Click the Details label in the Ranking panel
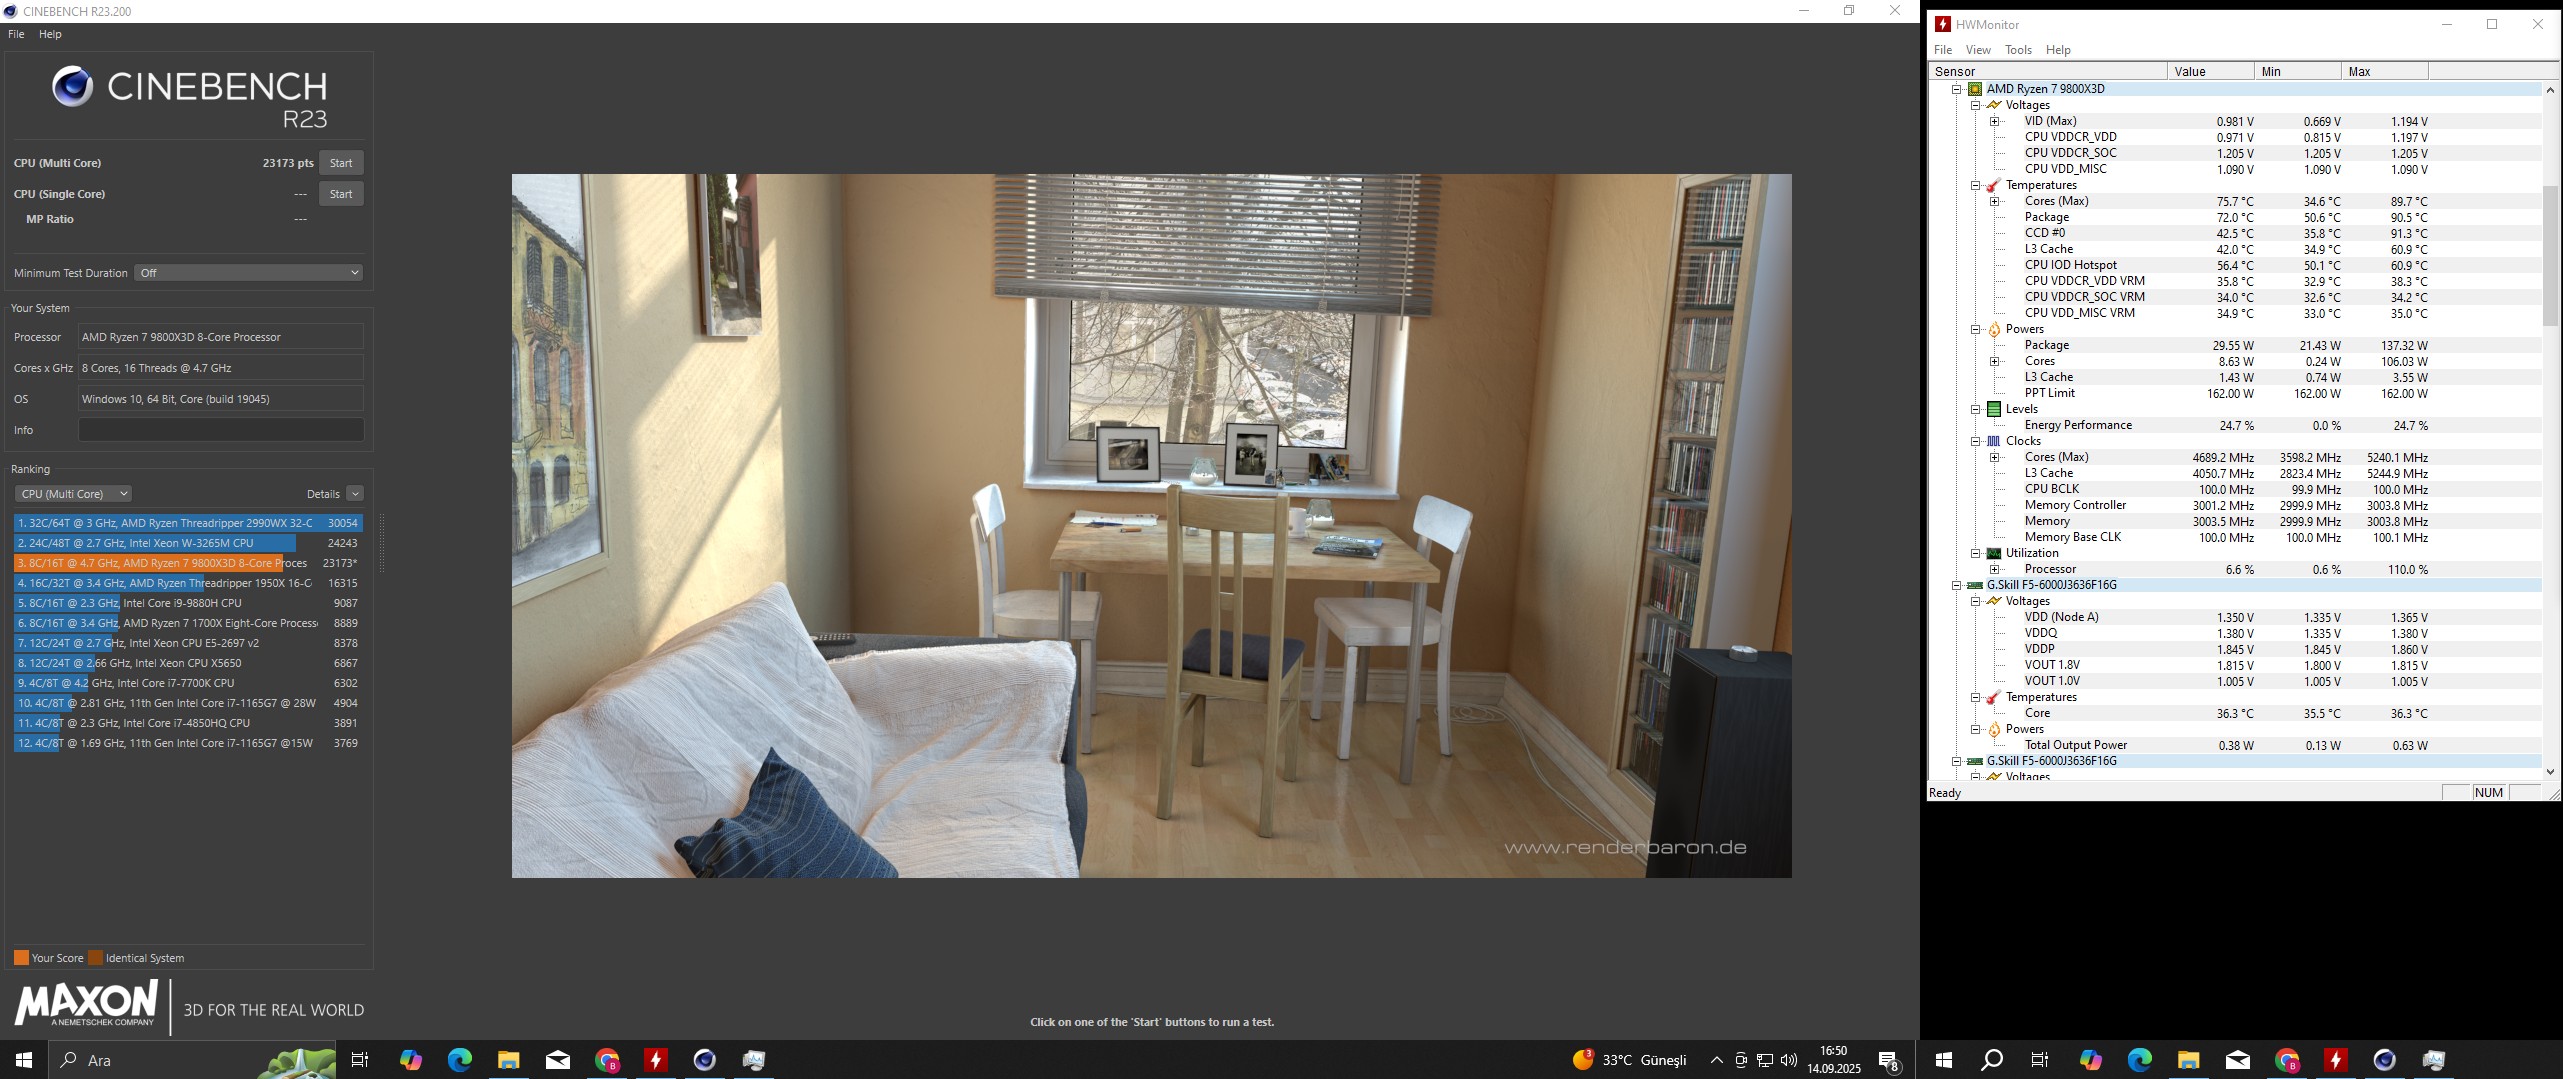The image size is (2563, 1079). tap(323, 494)
